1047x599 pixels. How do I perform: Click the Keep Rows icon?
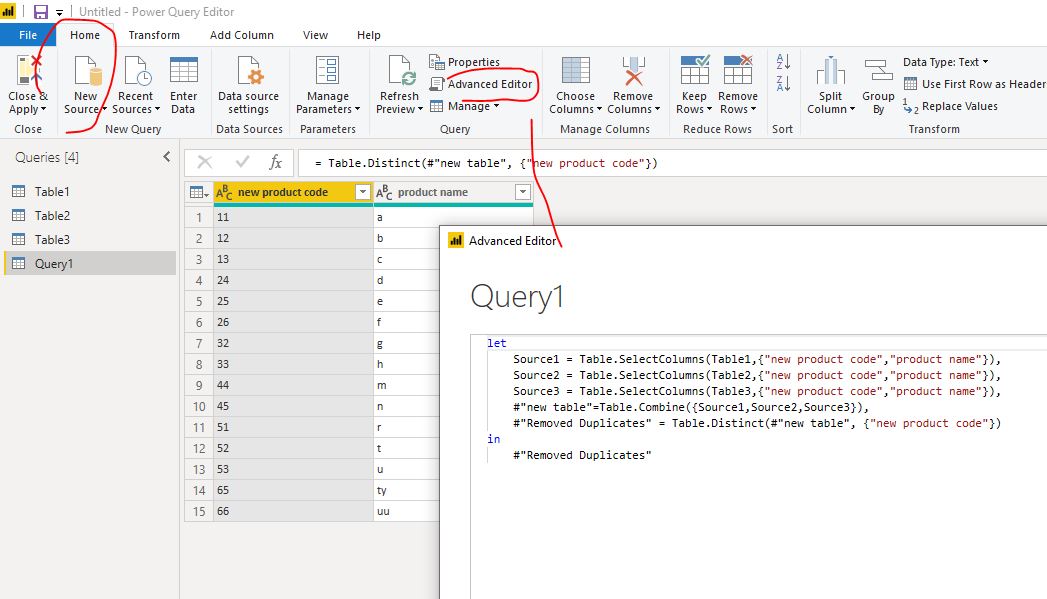pyautogui.click(x=694, y=70)
